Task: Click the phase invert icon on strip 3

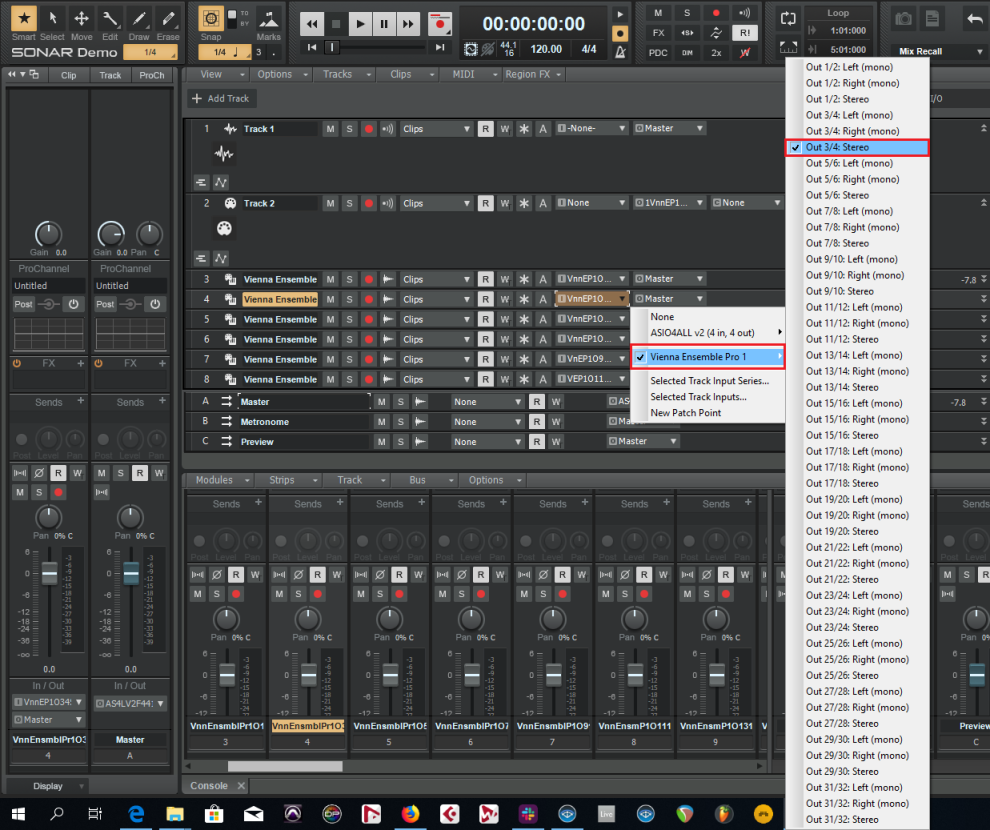Action: [217, 574]
